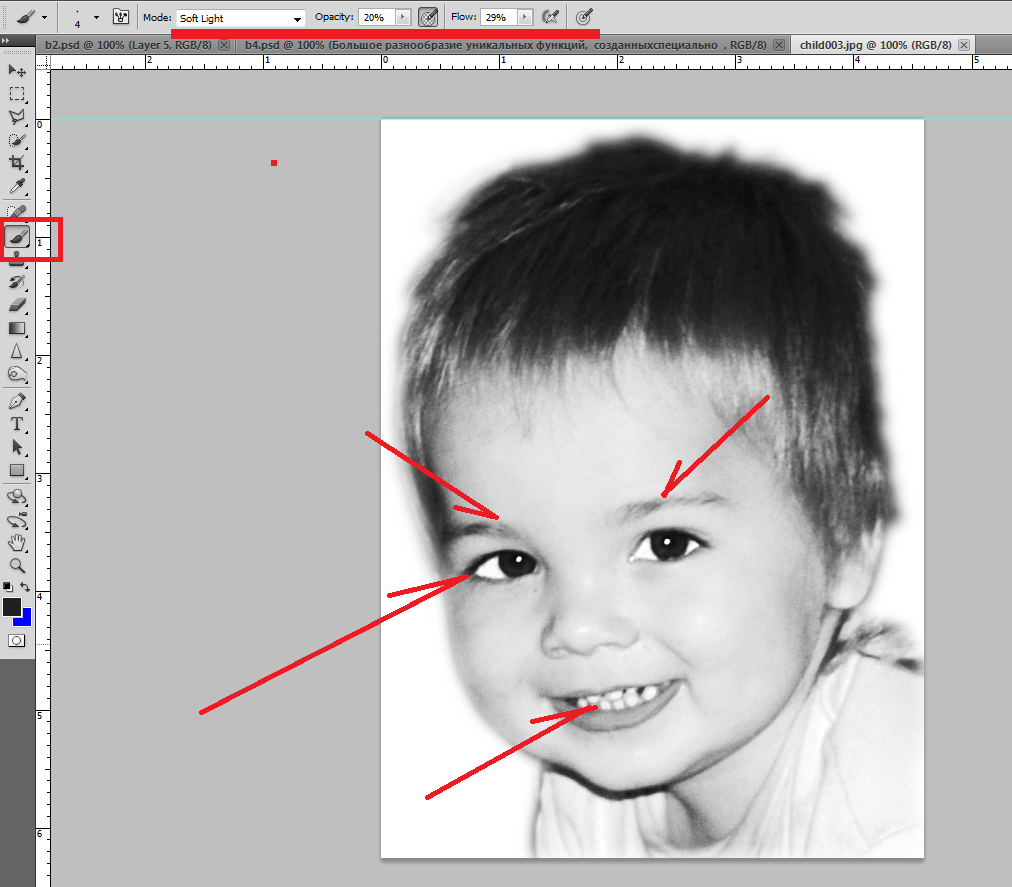Screen dimensions: 1012x887
Task: Select the Crop tool
Action: 17,163
